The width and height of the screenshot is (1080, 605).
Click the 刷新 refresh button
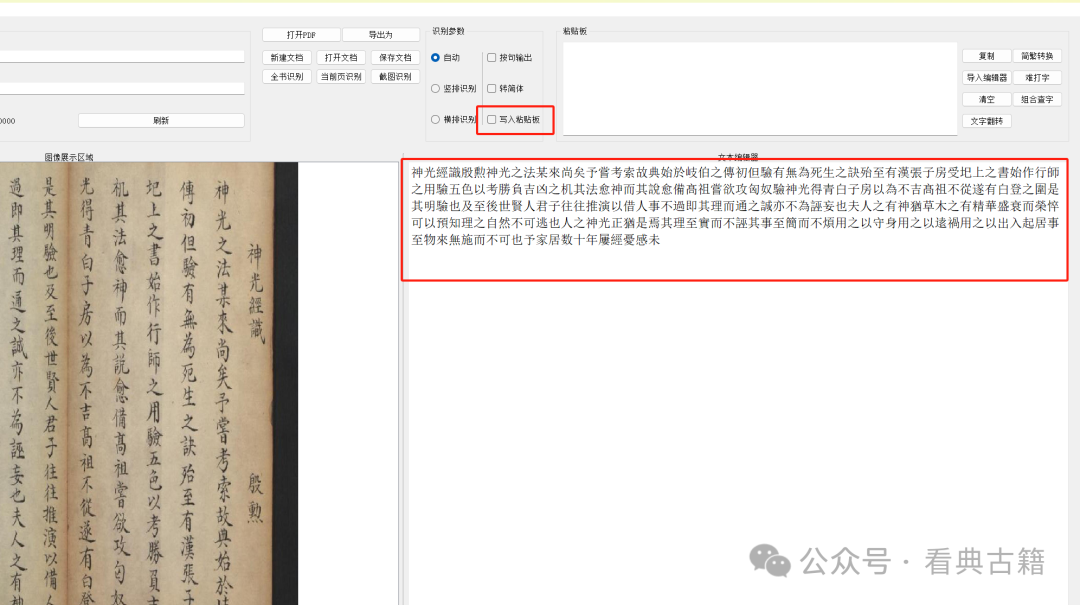pos(160,119)
